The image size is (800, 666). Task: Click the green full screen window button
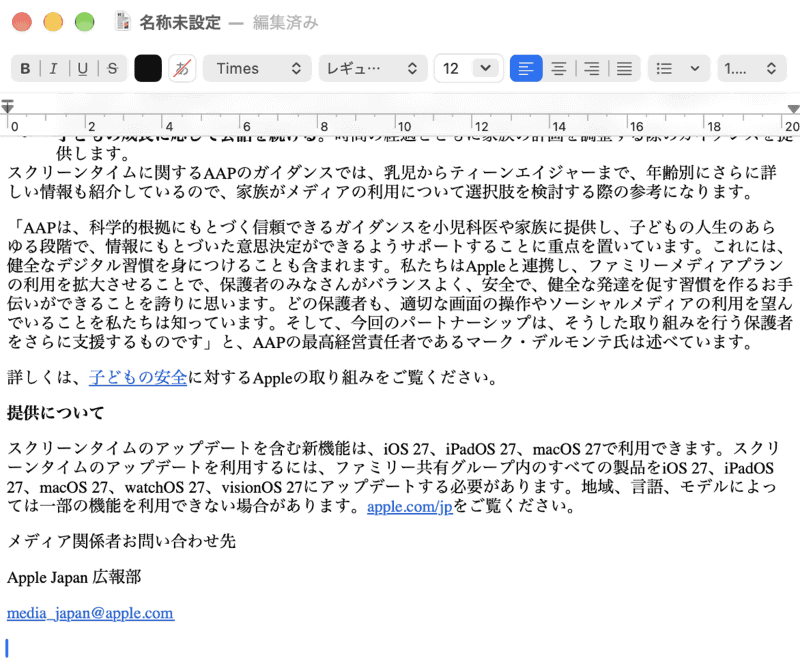(85, 22)
